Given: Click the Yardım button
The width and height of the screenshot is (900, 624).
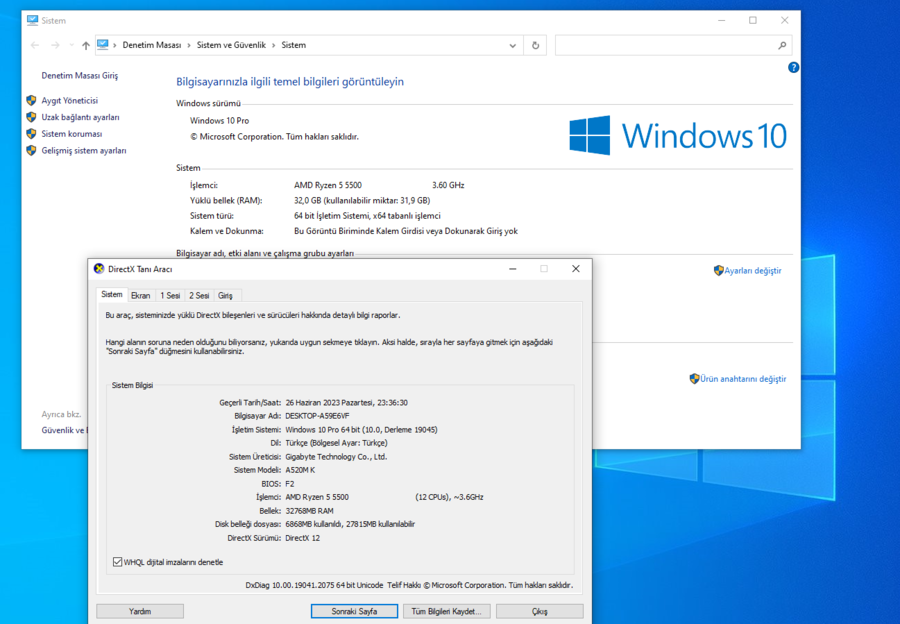Looking at the screenshot, I should pos(140,611).
